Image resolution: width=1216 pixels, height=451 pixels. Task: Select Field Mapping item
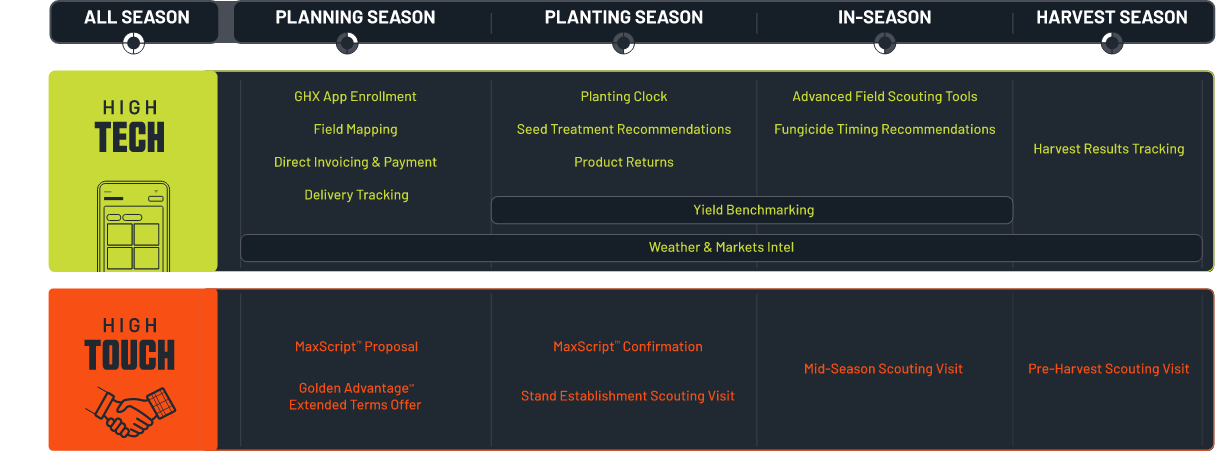click(x=355, y=129)
